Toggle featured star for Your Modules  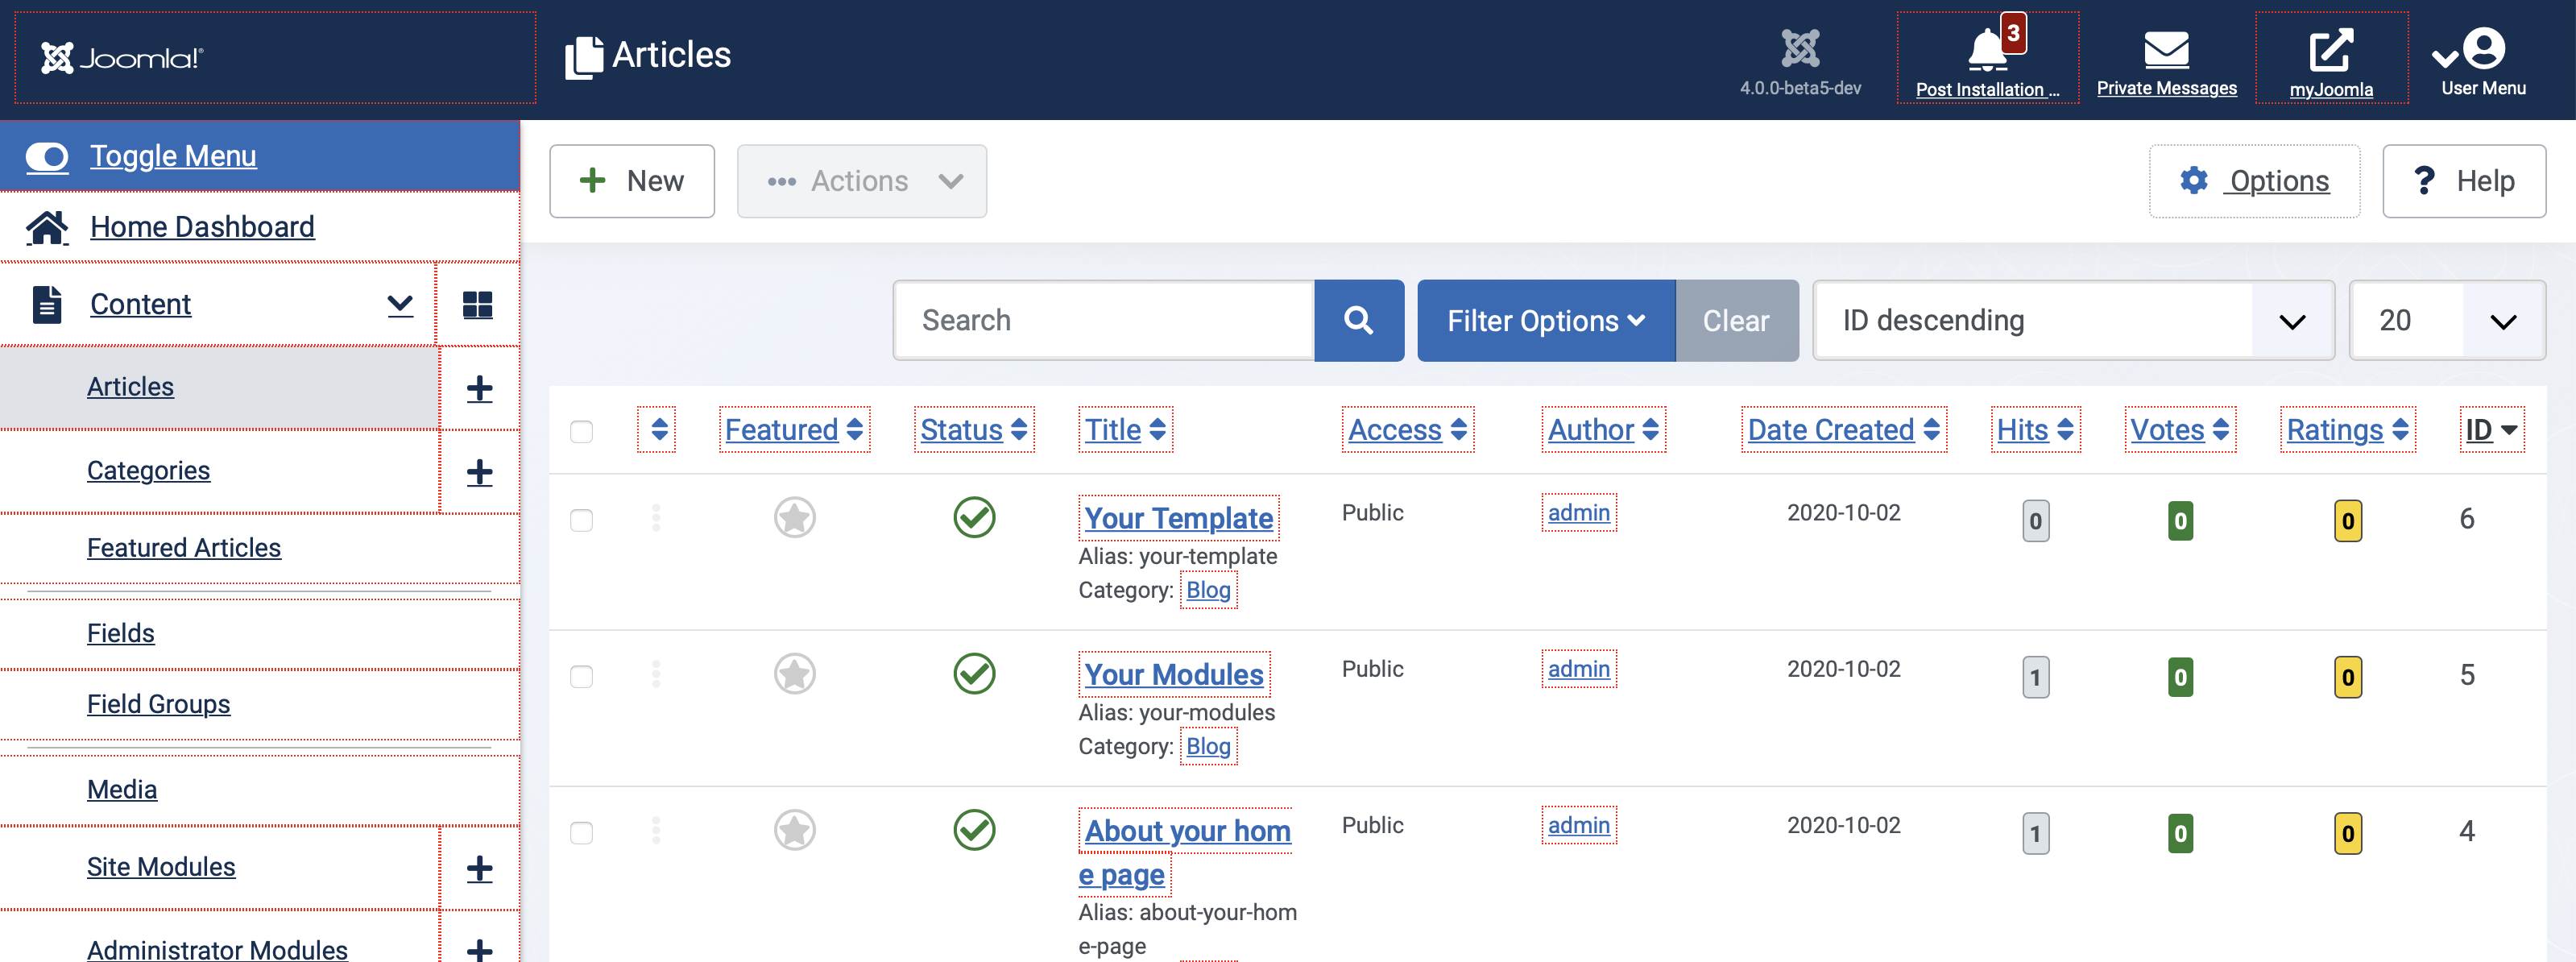click(x=794, y=674)
